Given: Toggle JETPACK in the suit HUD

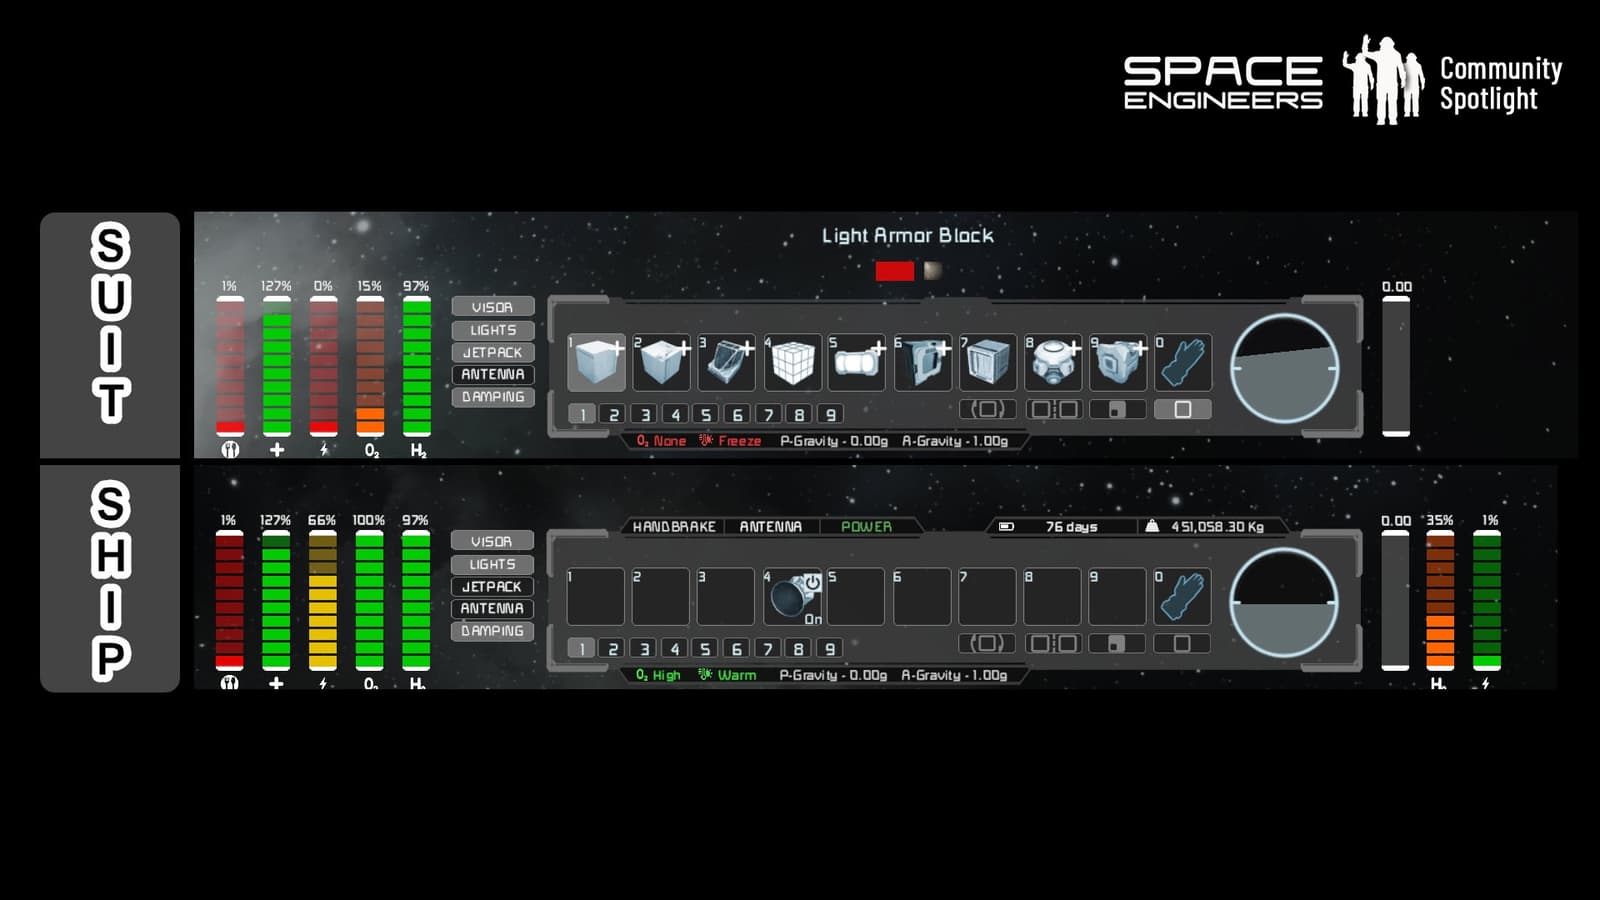Looking at the screenshot, I should tap(492, 352).
